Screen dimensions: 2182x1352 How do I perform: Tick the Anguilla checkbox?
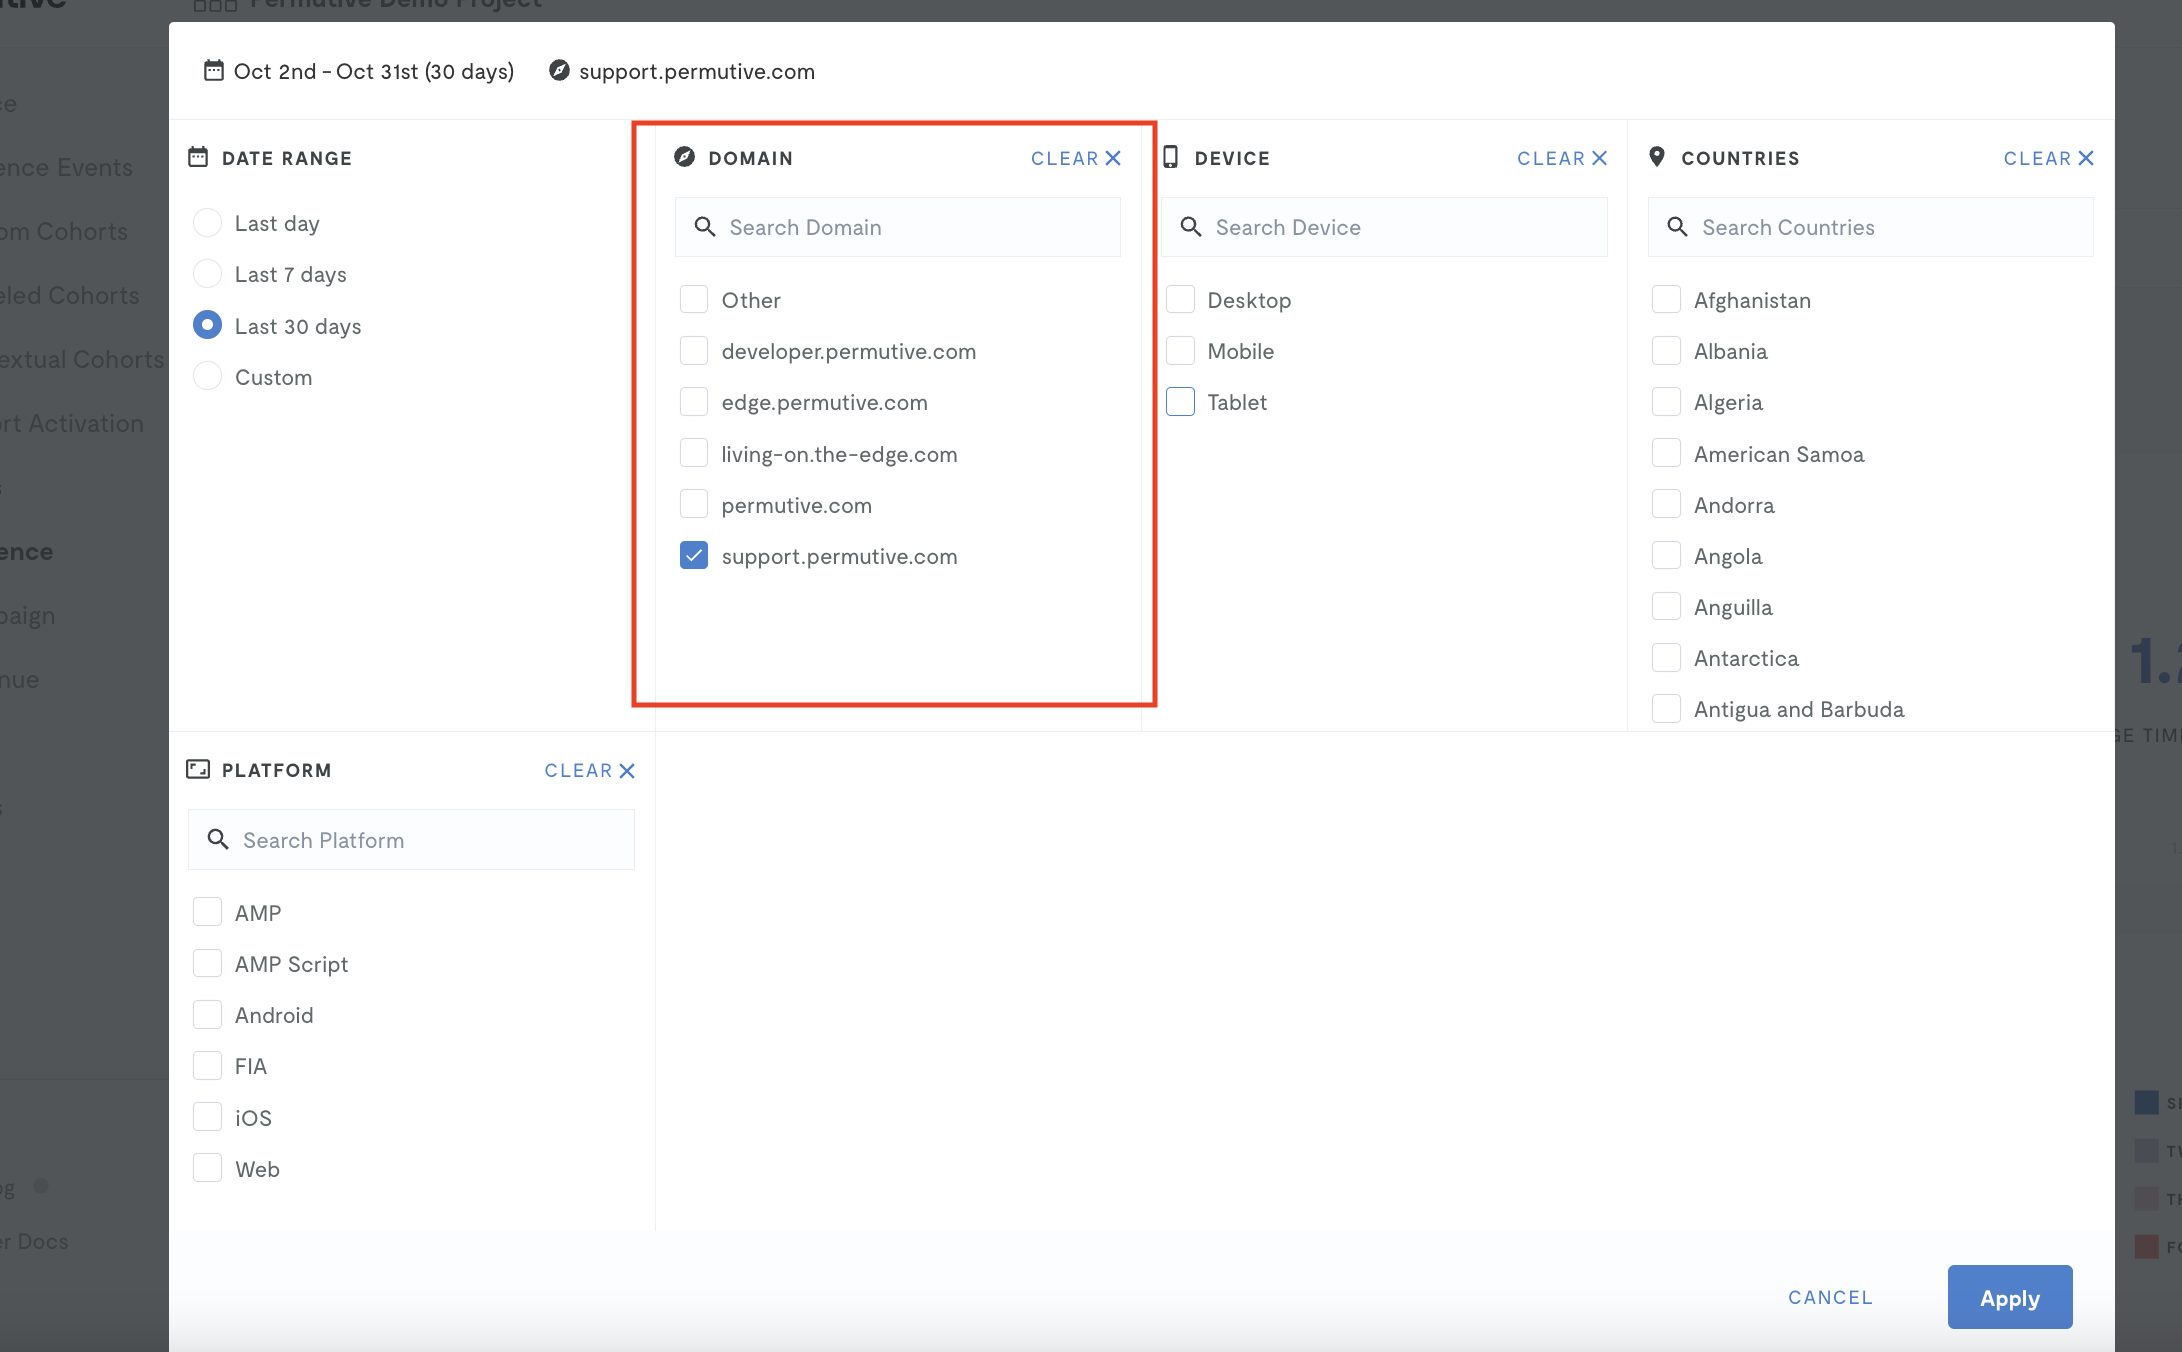click(x=1666, y=606)
